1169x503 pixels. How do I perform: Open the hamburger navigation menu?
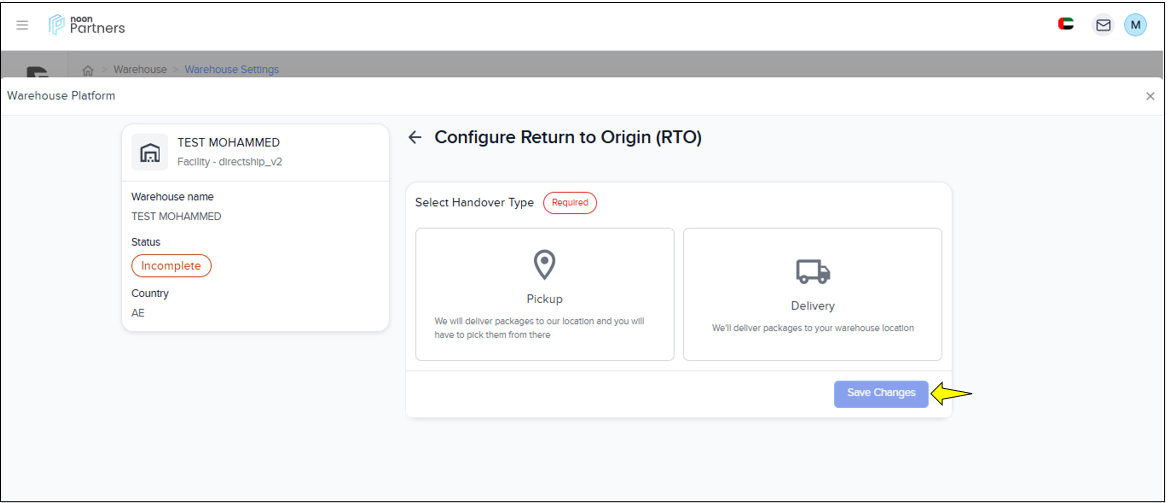pos(22,25)
